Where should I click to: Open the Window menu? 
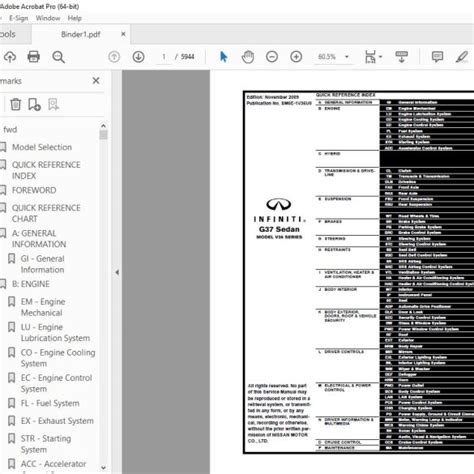click(x=48, y=18)
